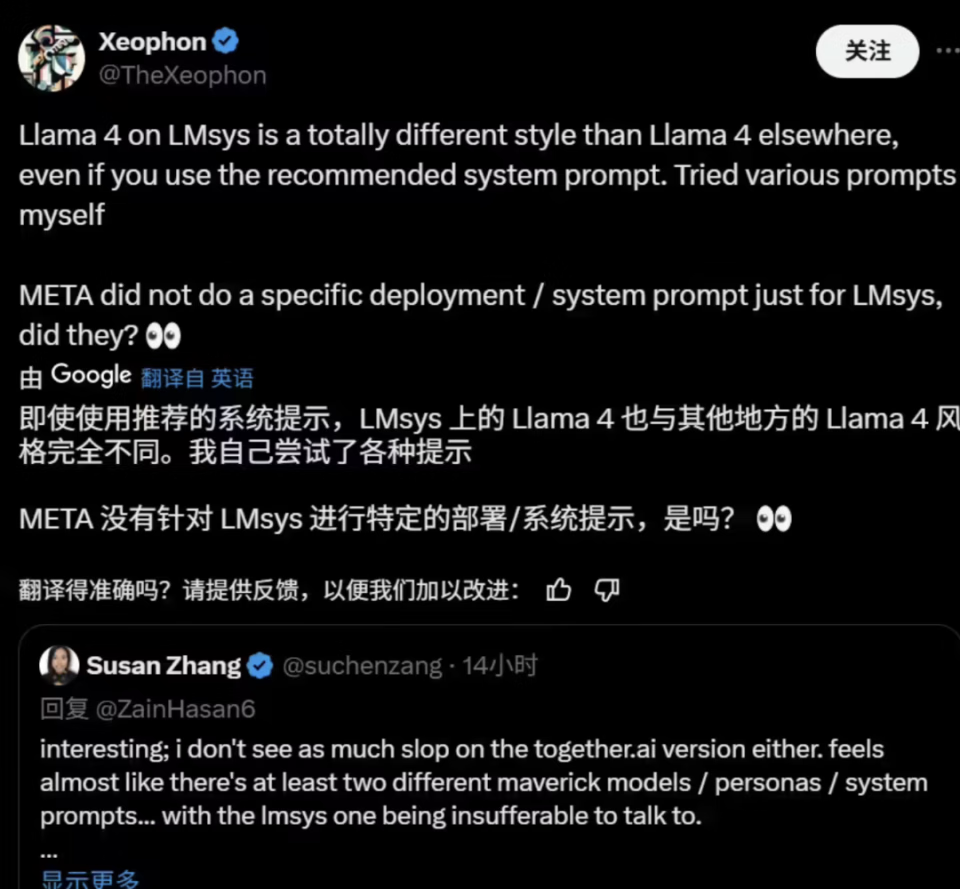This screenshot has height=889, width=960.
Task: Open the quoted tweet body text
Action: (x=484, y=782)
